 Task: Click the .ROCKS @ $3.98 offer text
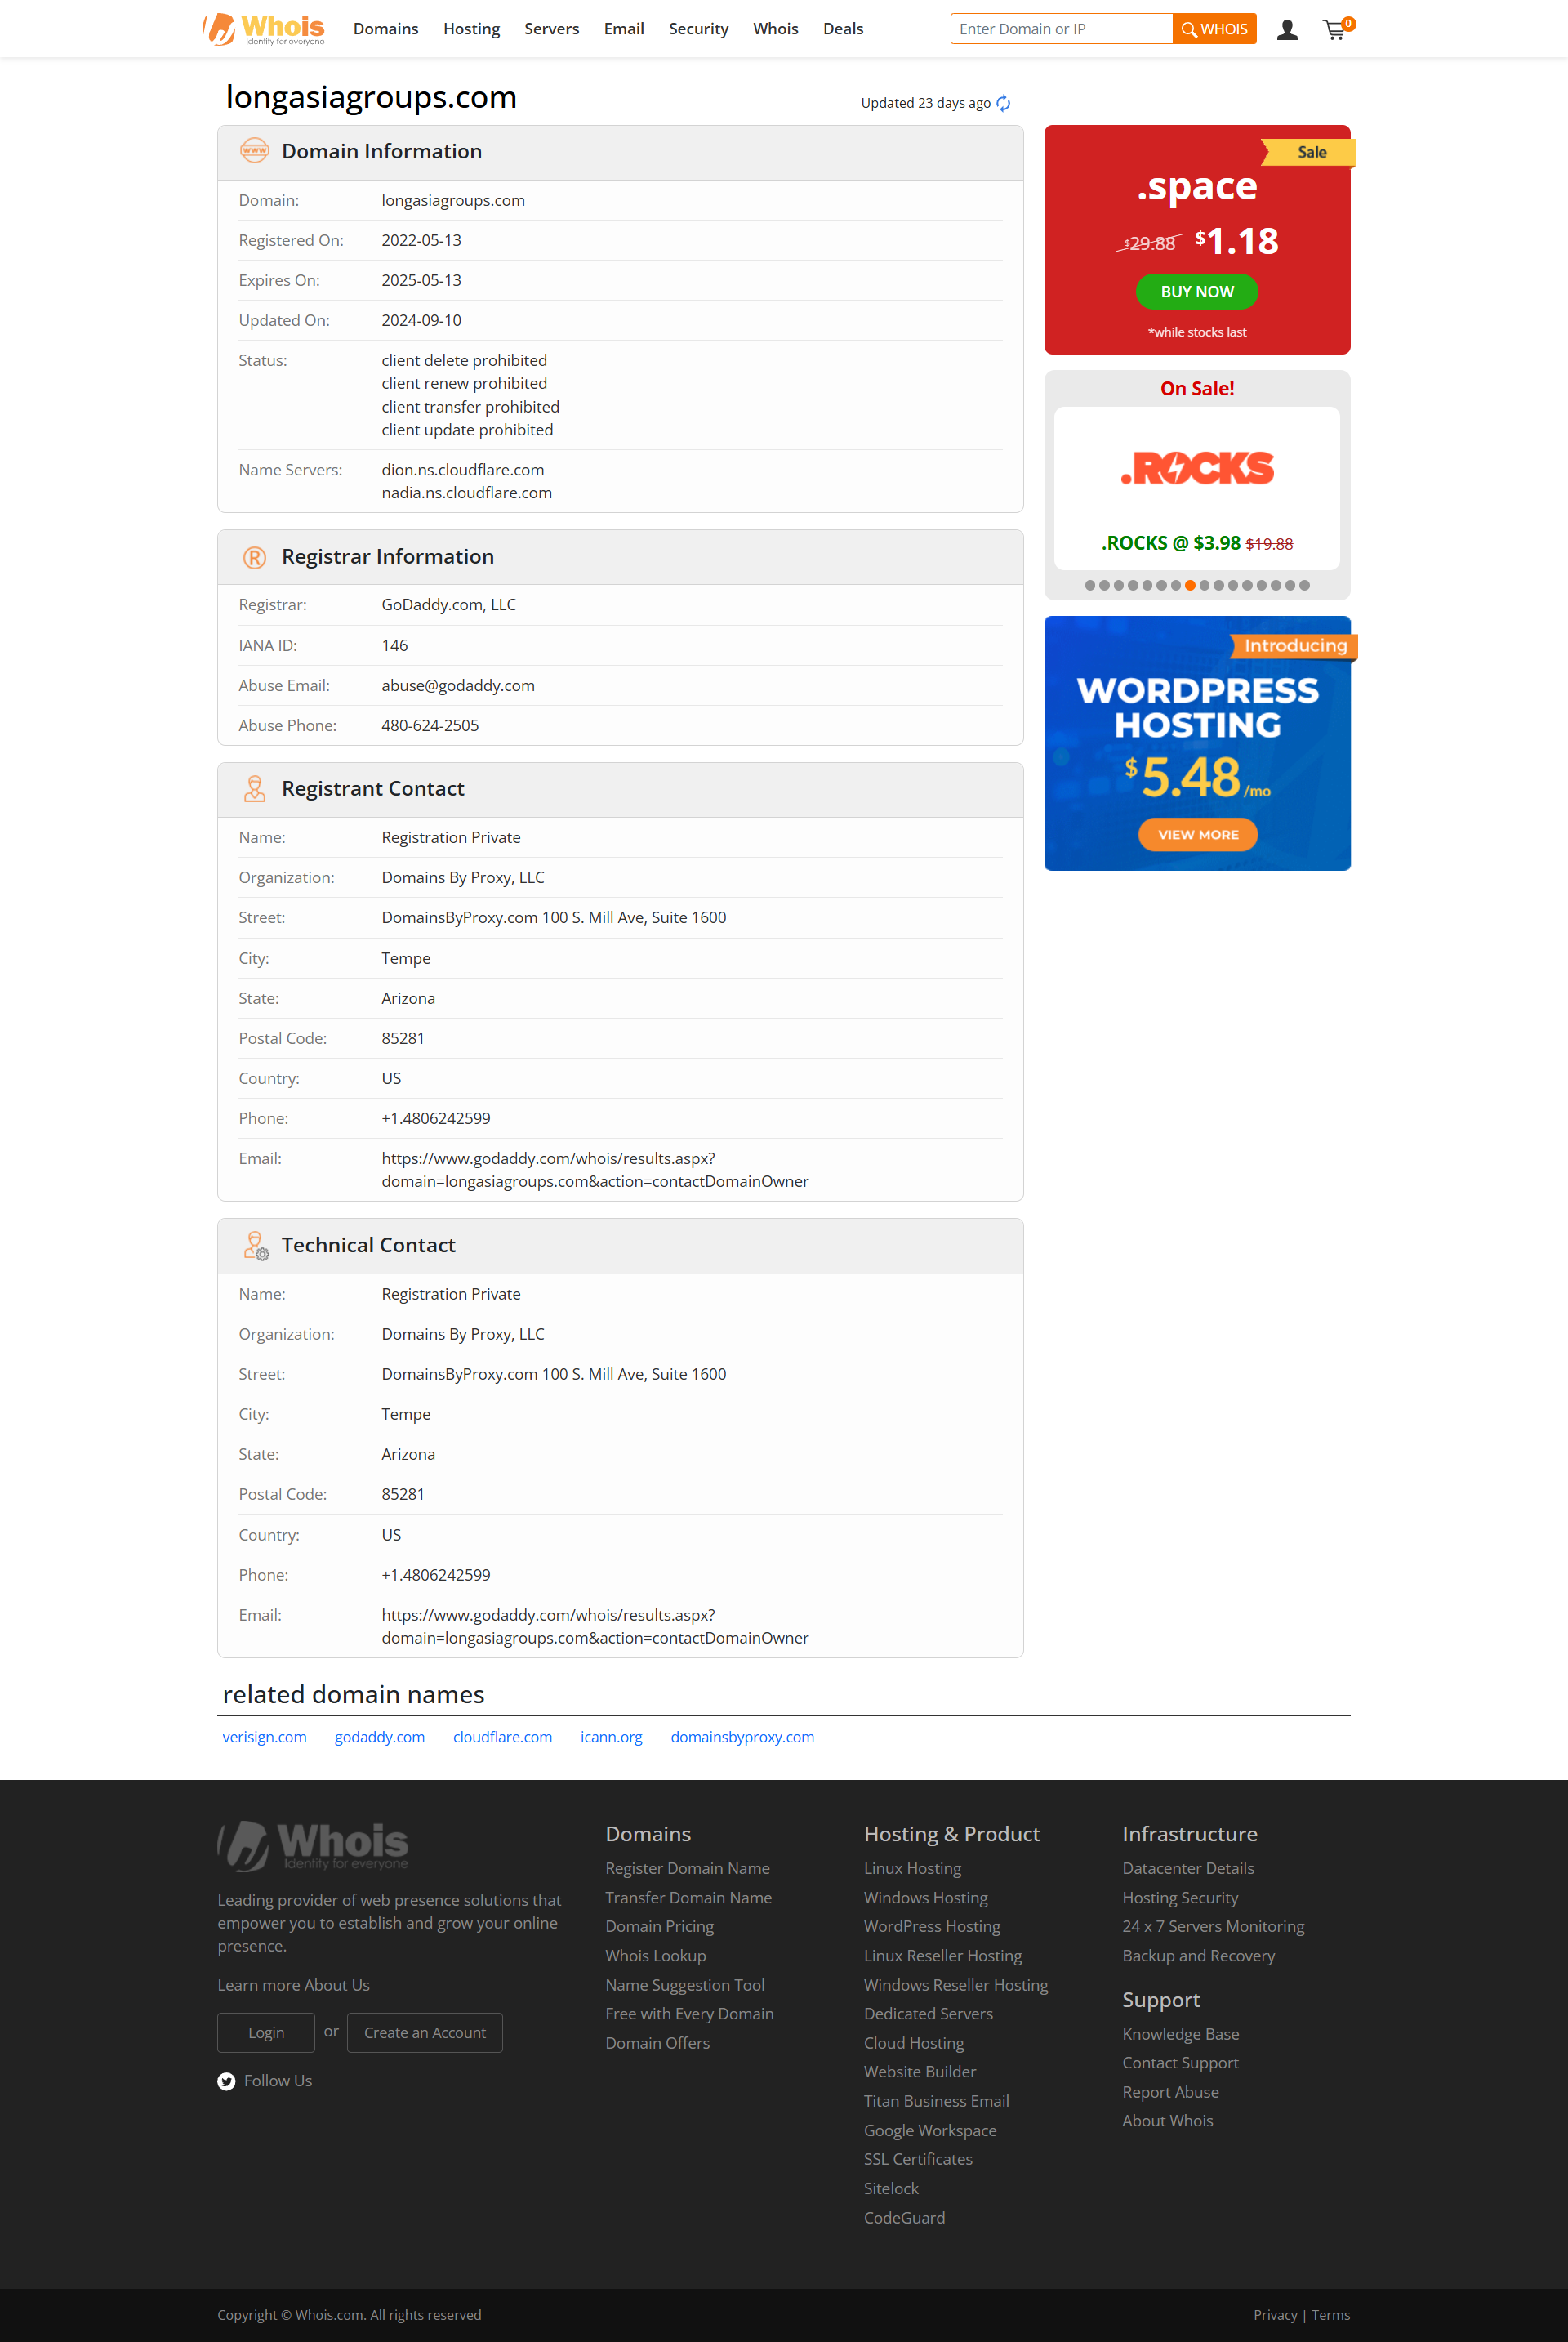(1171, 543)
